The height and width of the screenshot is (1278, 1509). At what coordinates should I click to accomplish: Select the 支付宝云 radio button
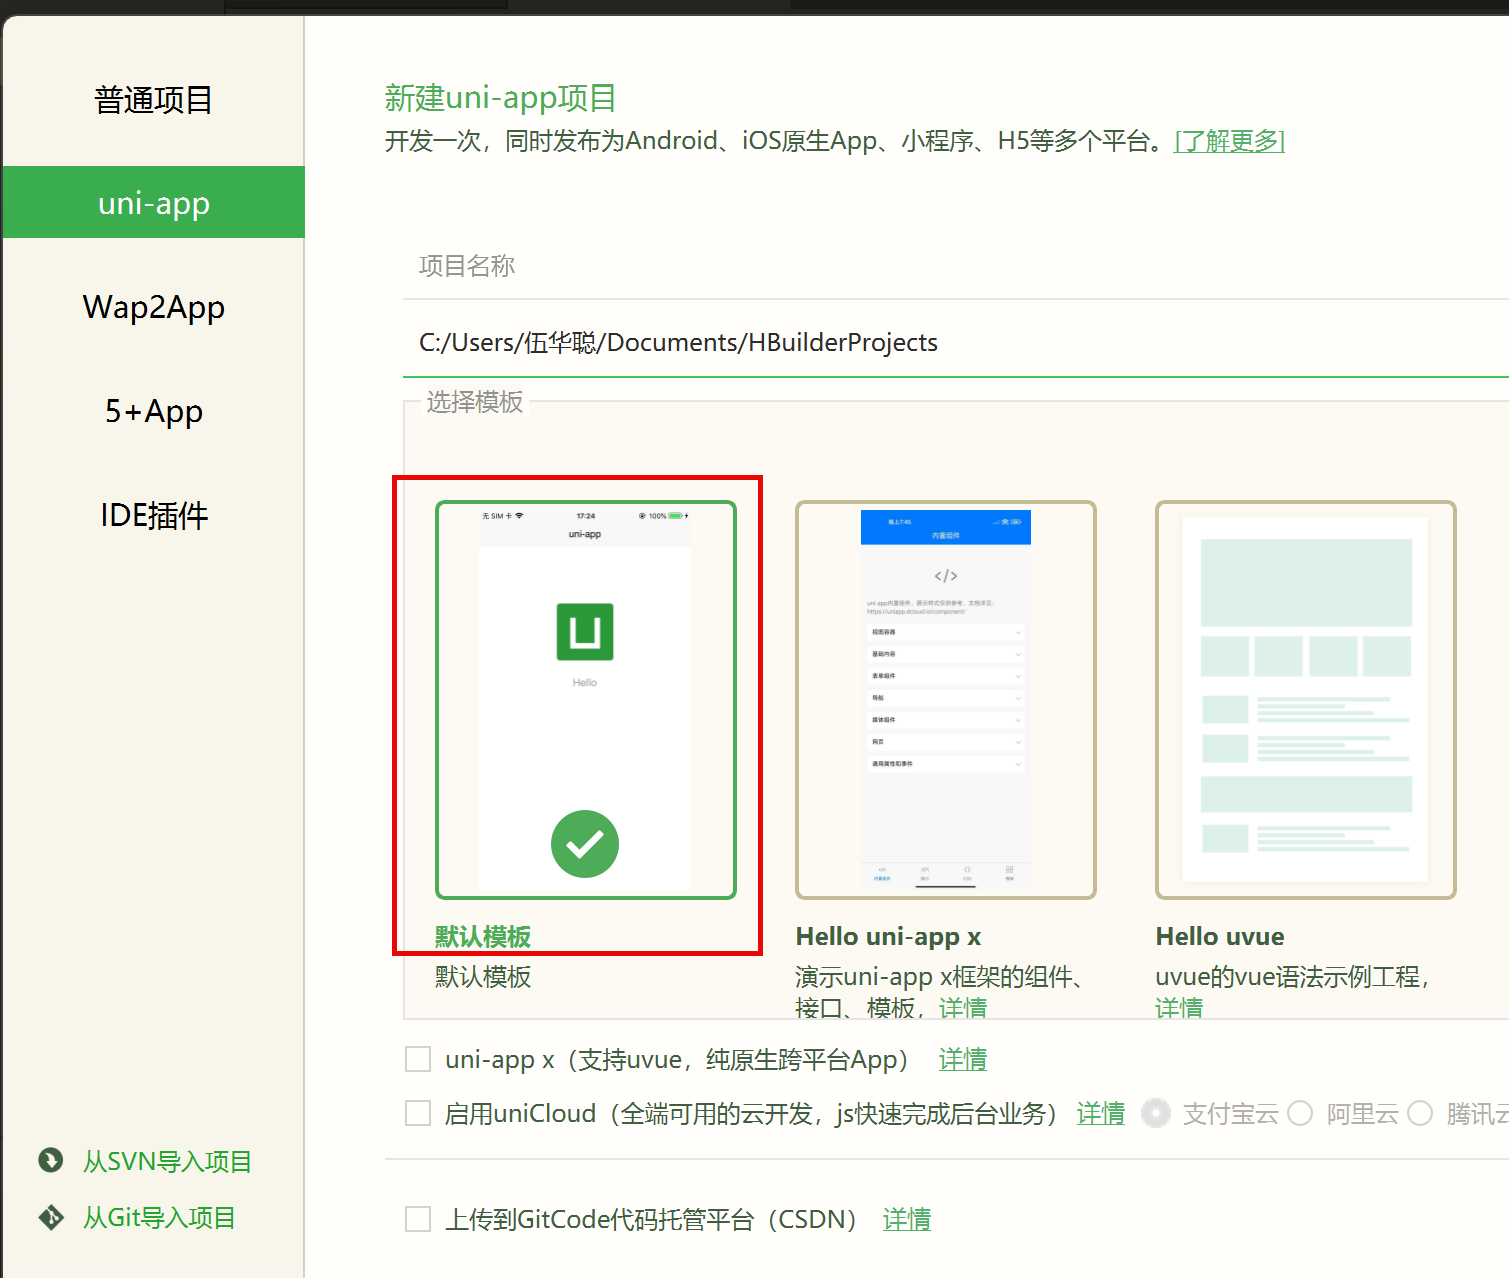1156,1113
